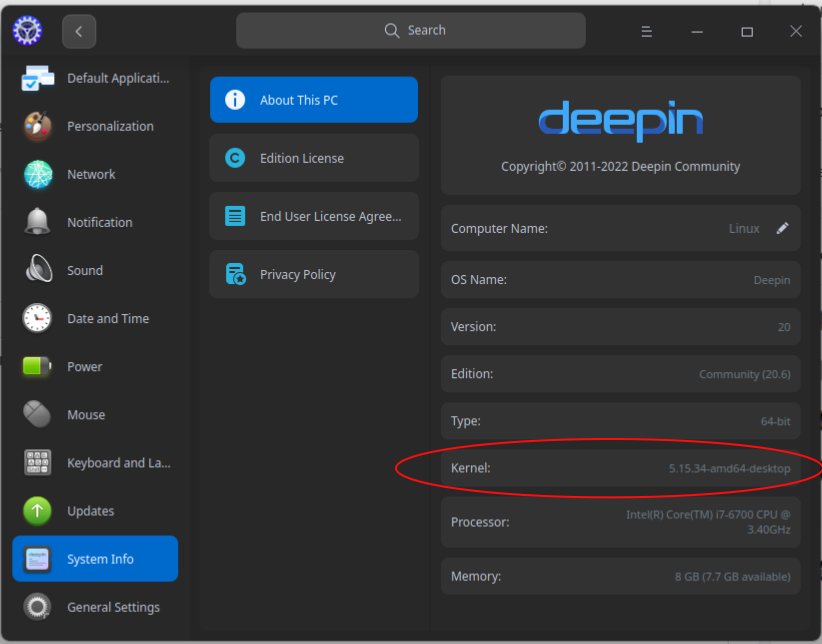The height and width of the screenshot is (644, 822).
Task: Click the Notification bell icon
Action: pyautogui.click(x=38, y=222)
